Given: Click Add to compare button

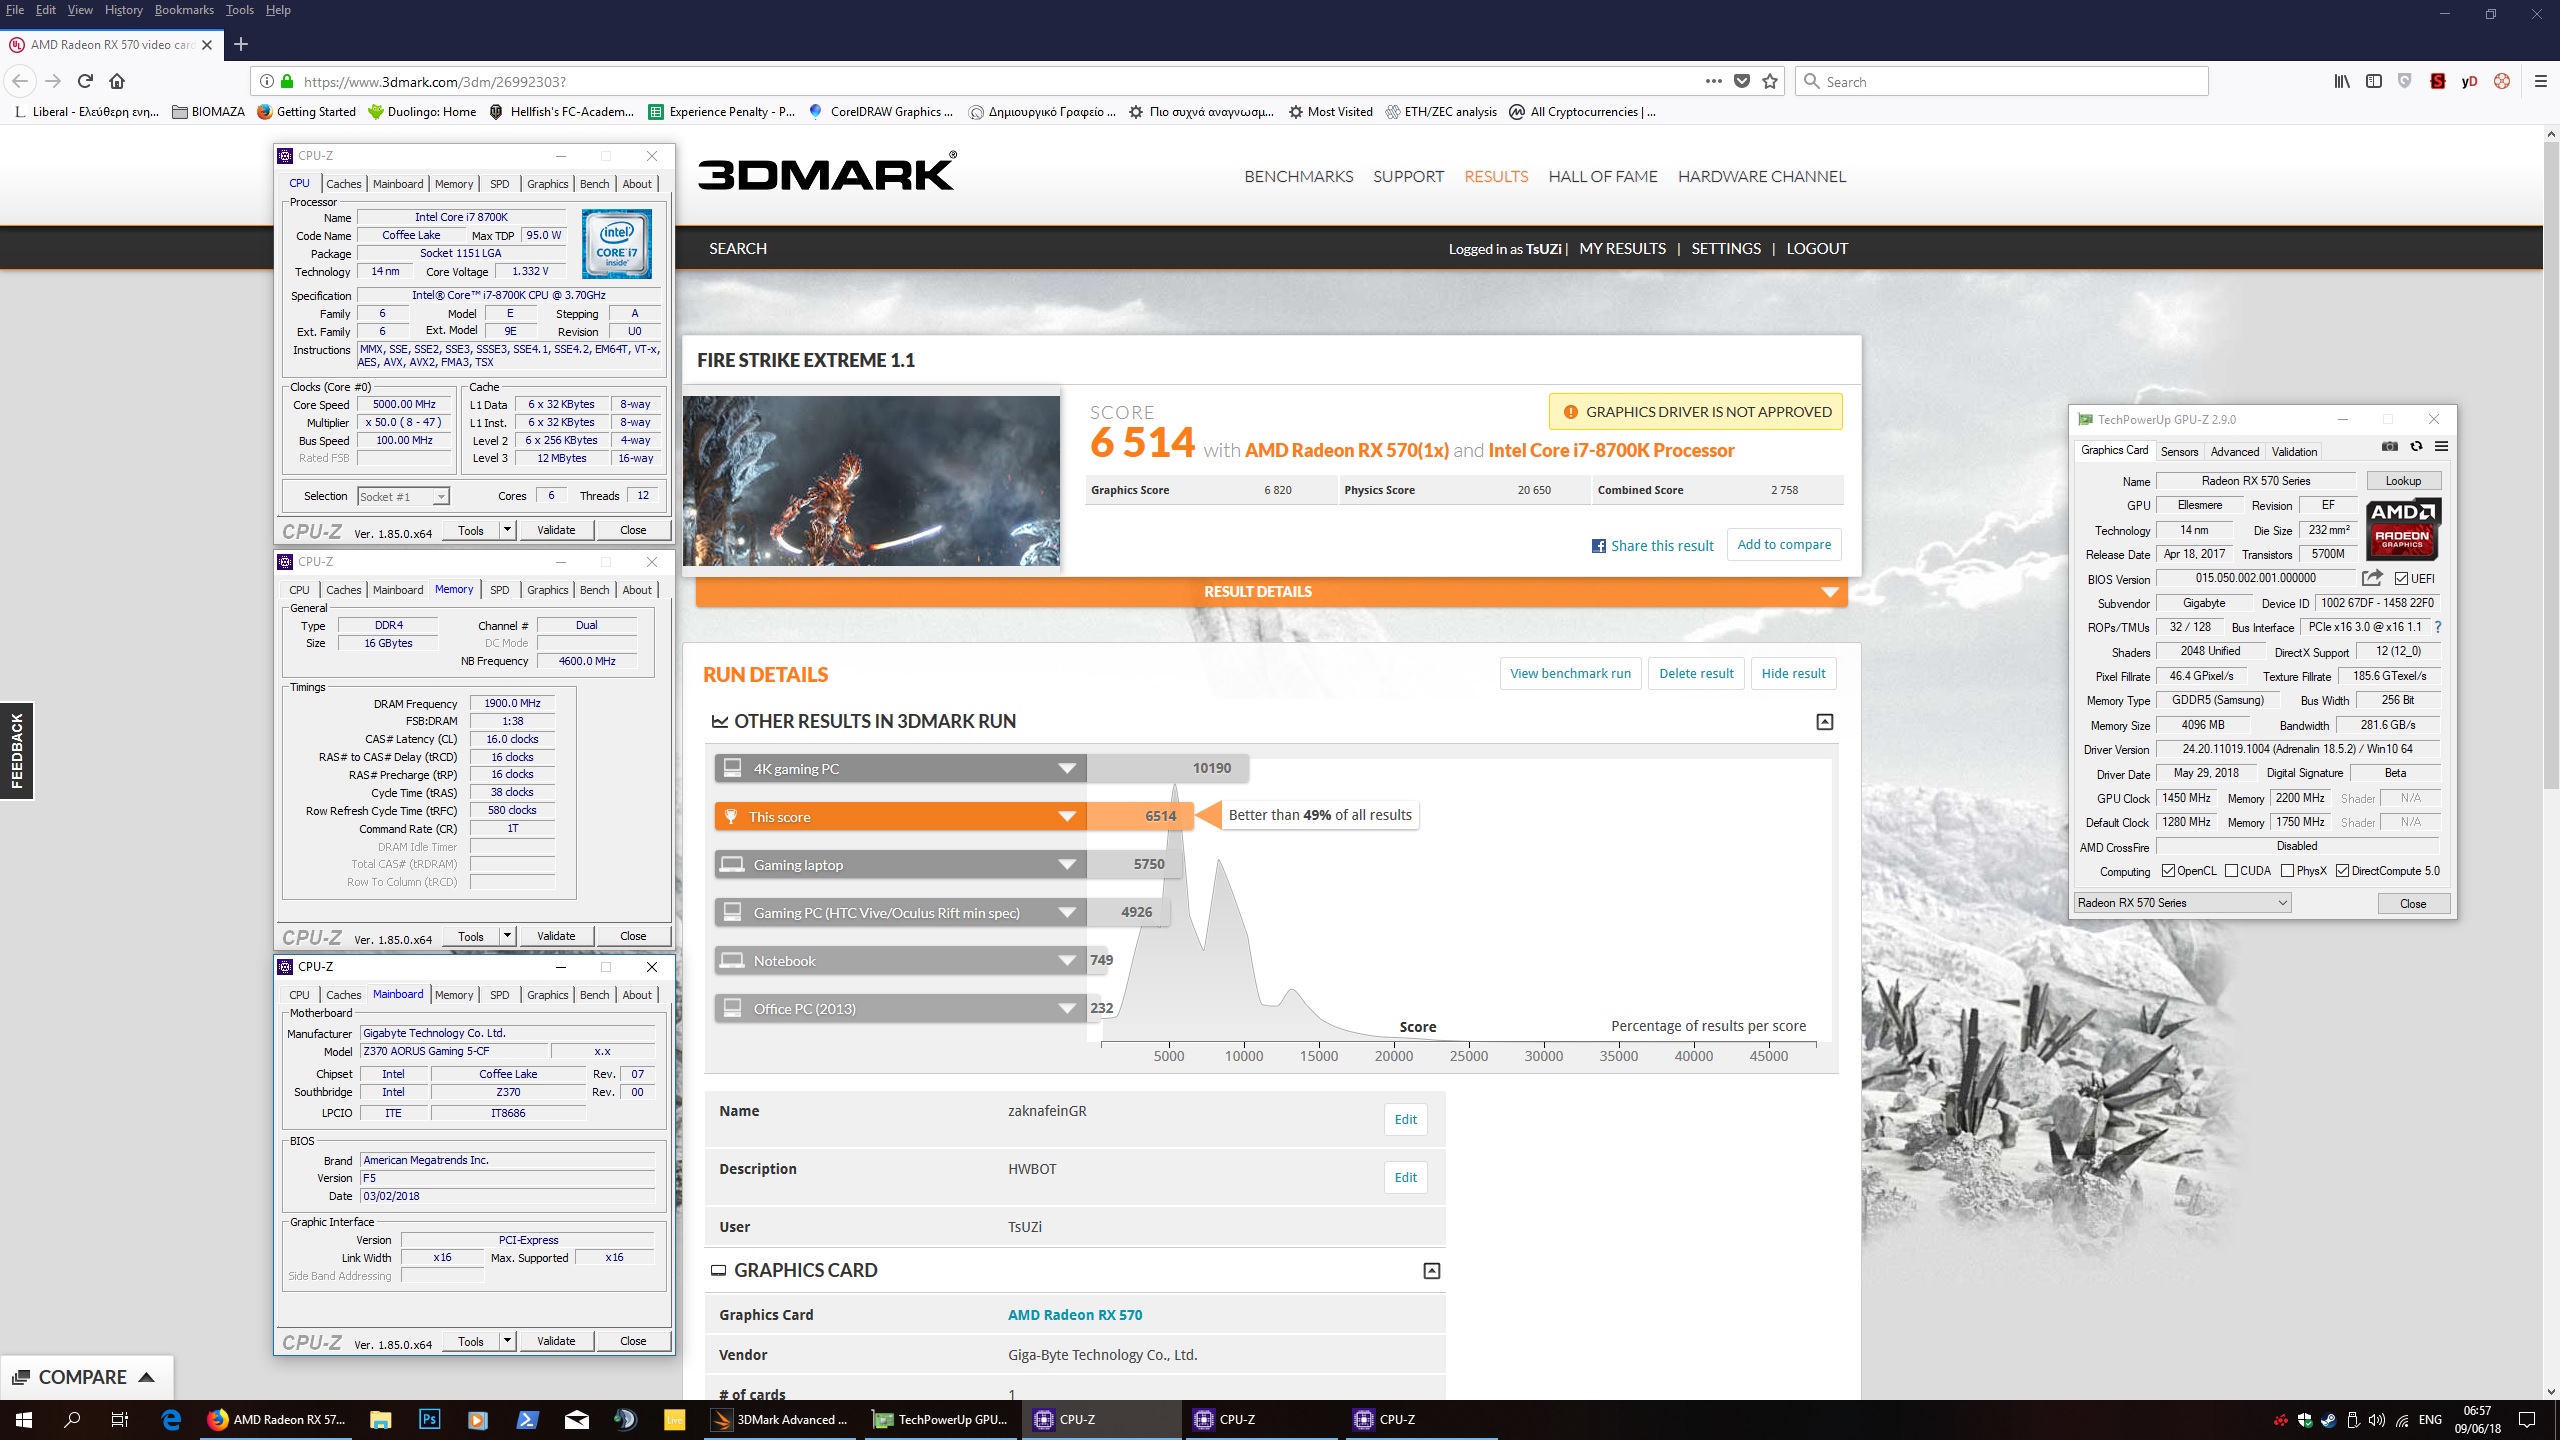Looking at the screenshot, I should pos(1784,545).
